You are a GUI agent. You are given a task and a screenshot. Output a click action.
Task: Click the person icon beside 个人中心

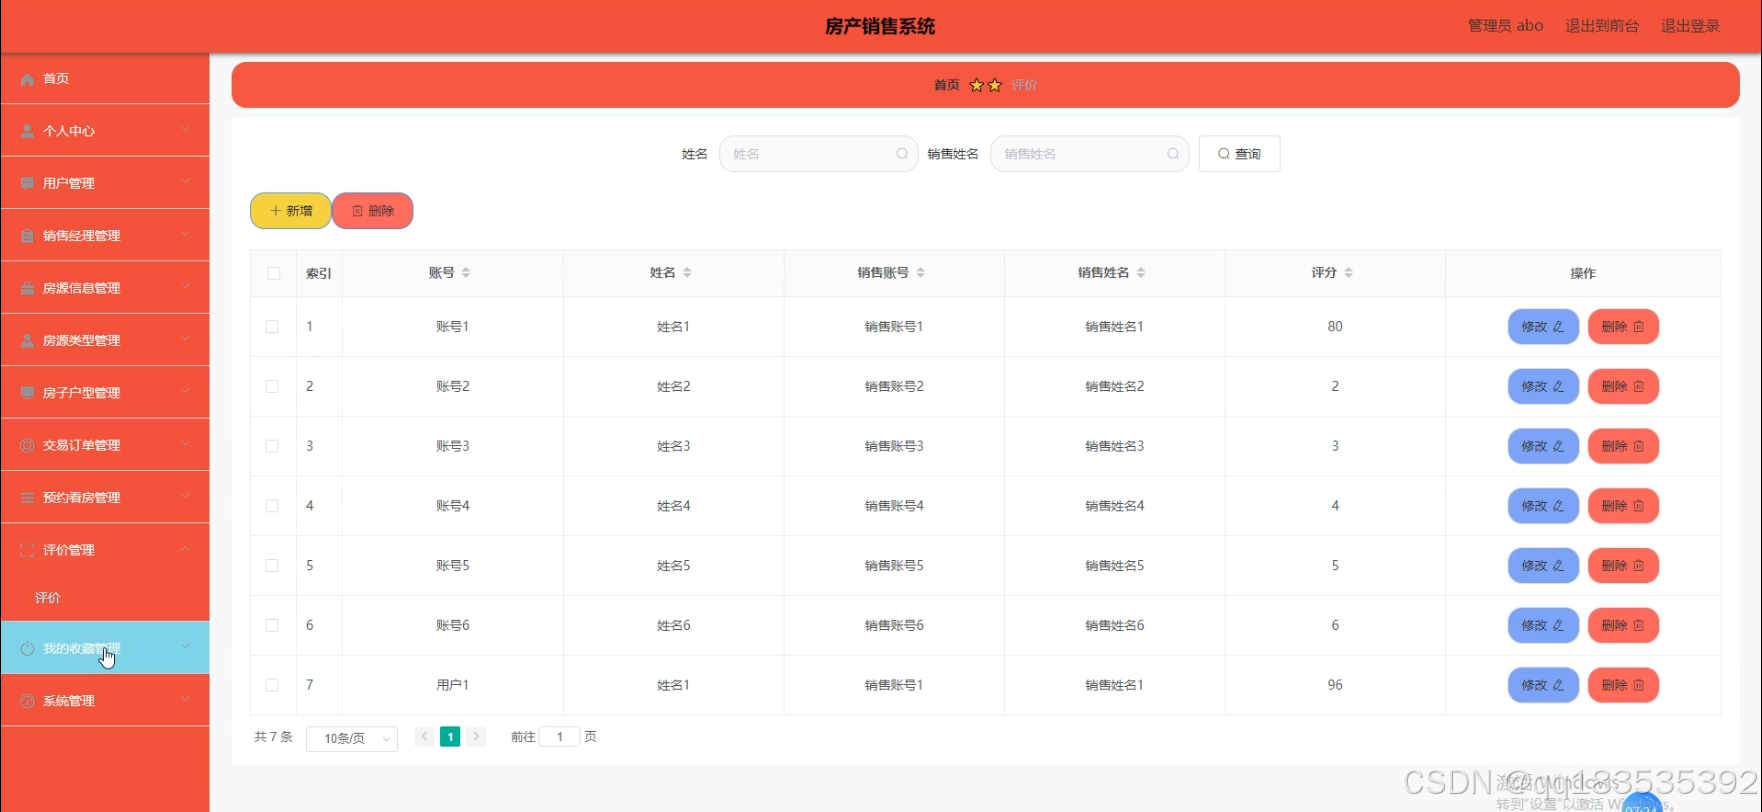(x=27, y=131)
